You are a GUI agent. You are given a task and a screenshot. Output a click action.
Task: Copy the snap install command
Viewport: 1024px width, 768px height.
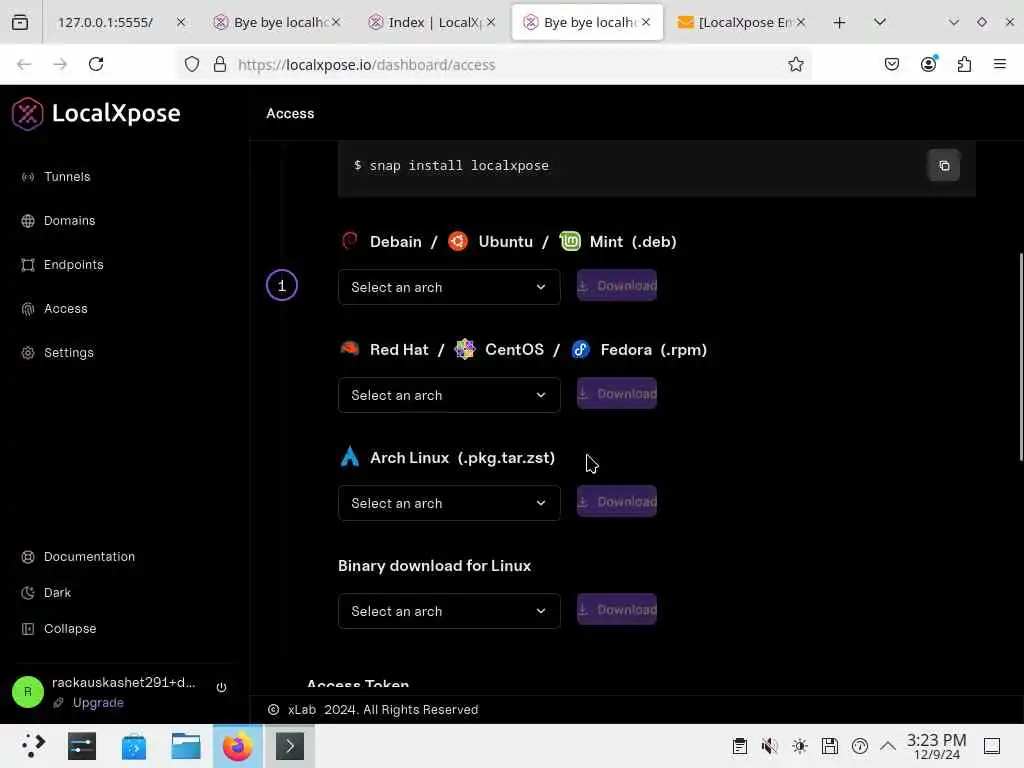tap(944, 166)
